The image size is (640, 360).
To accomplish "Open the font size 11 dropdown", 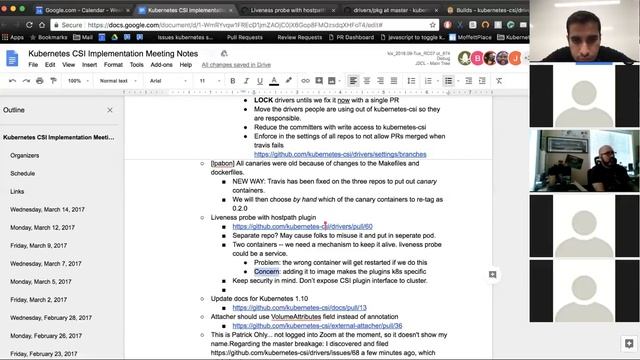I will tap(210, 81).
